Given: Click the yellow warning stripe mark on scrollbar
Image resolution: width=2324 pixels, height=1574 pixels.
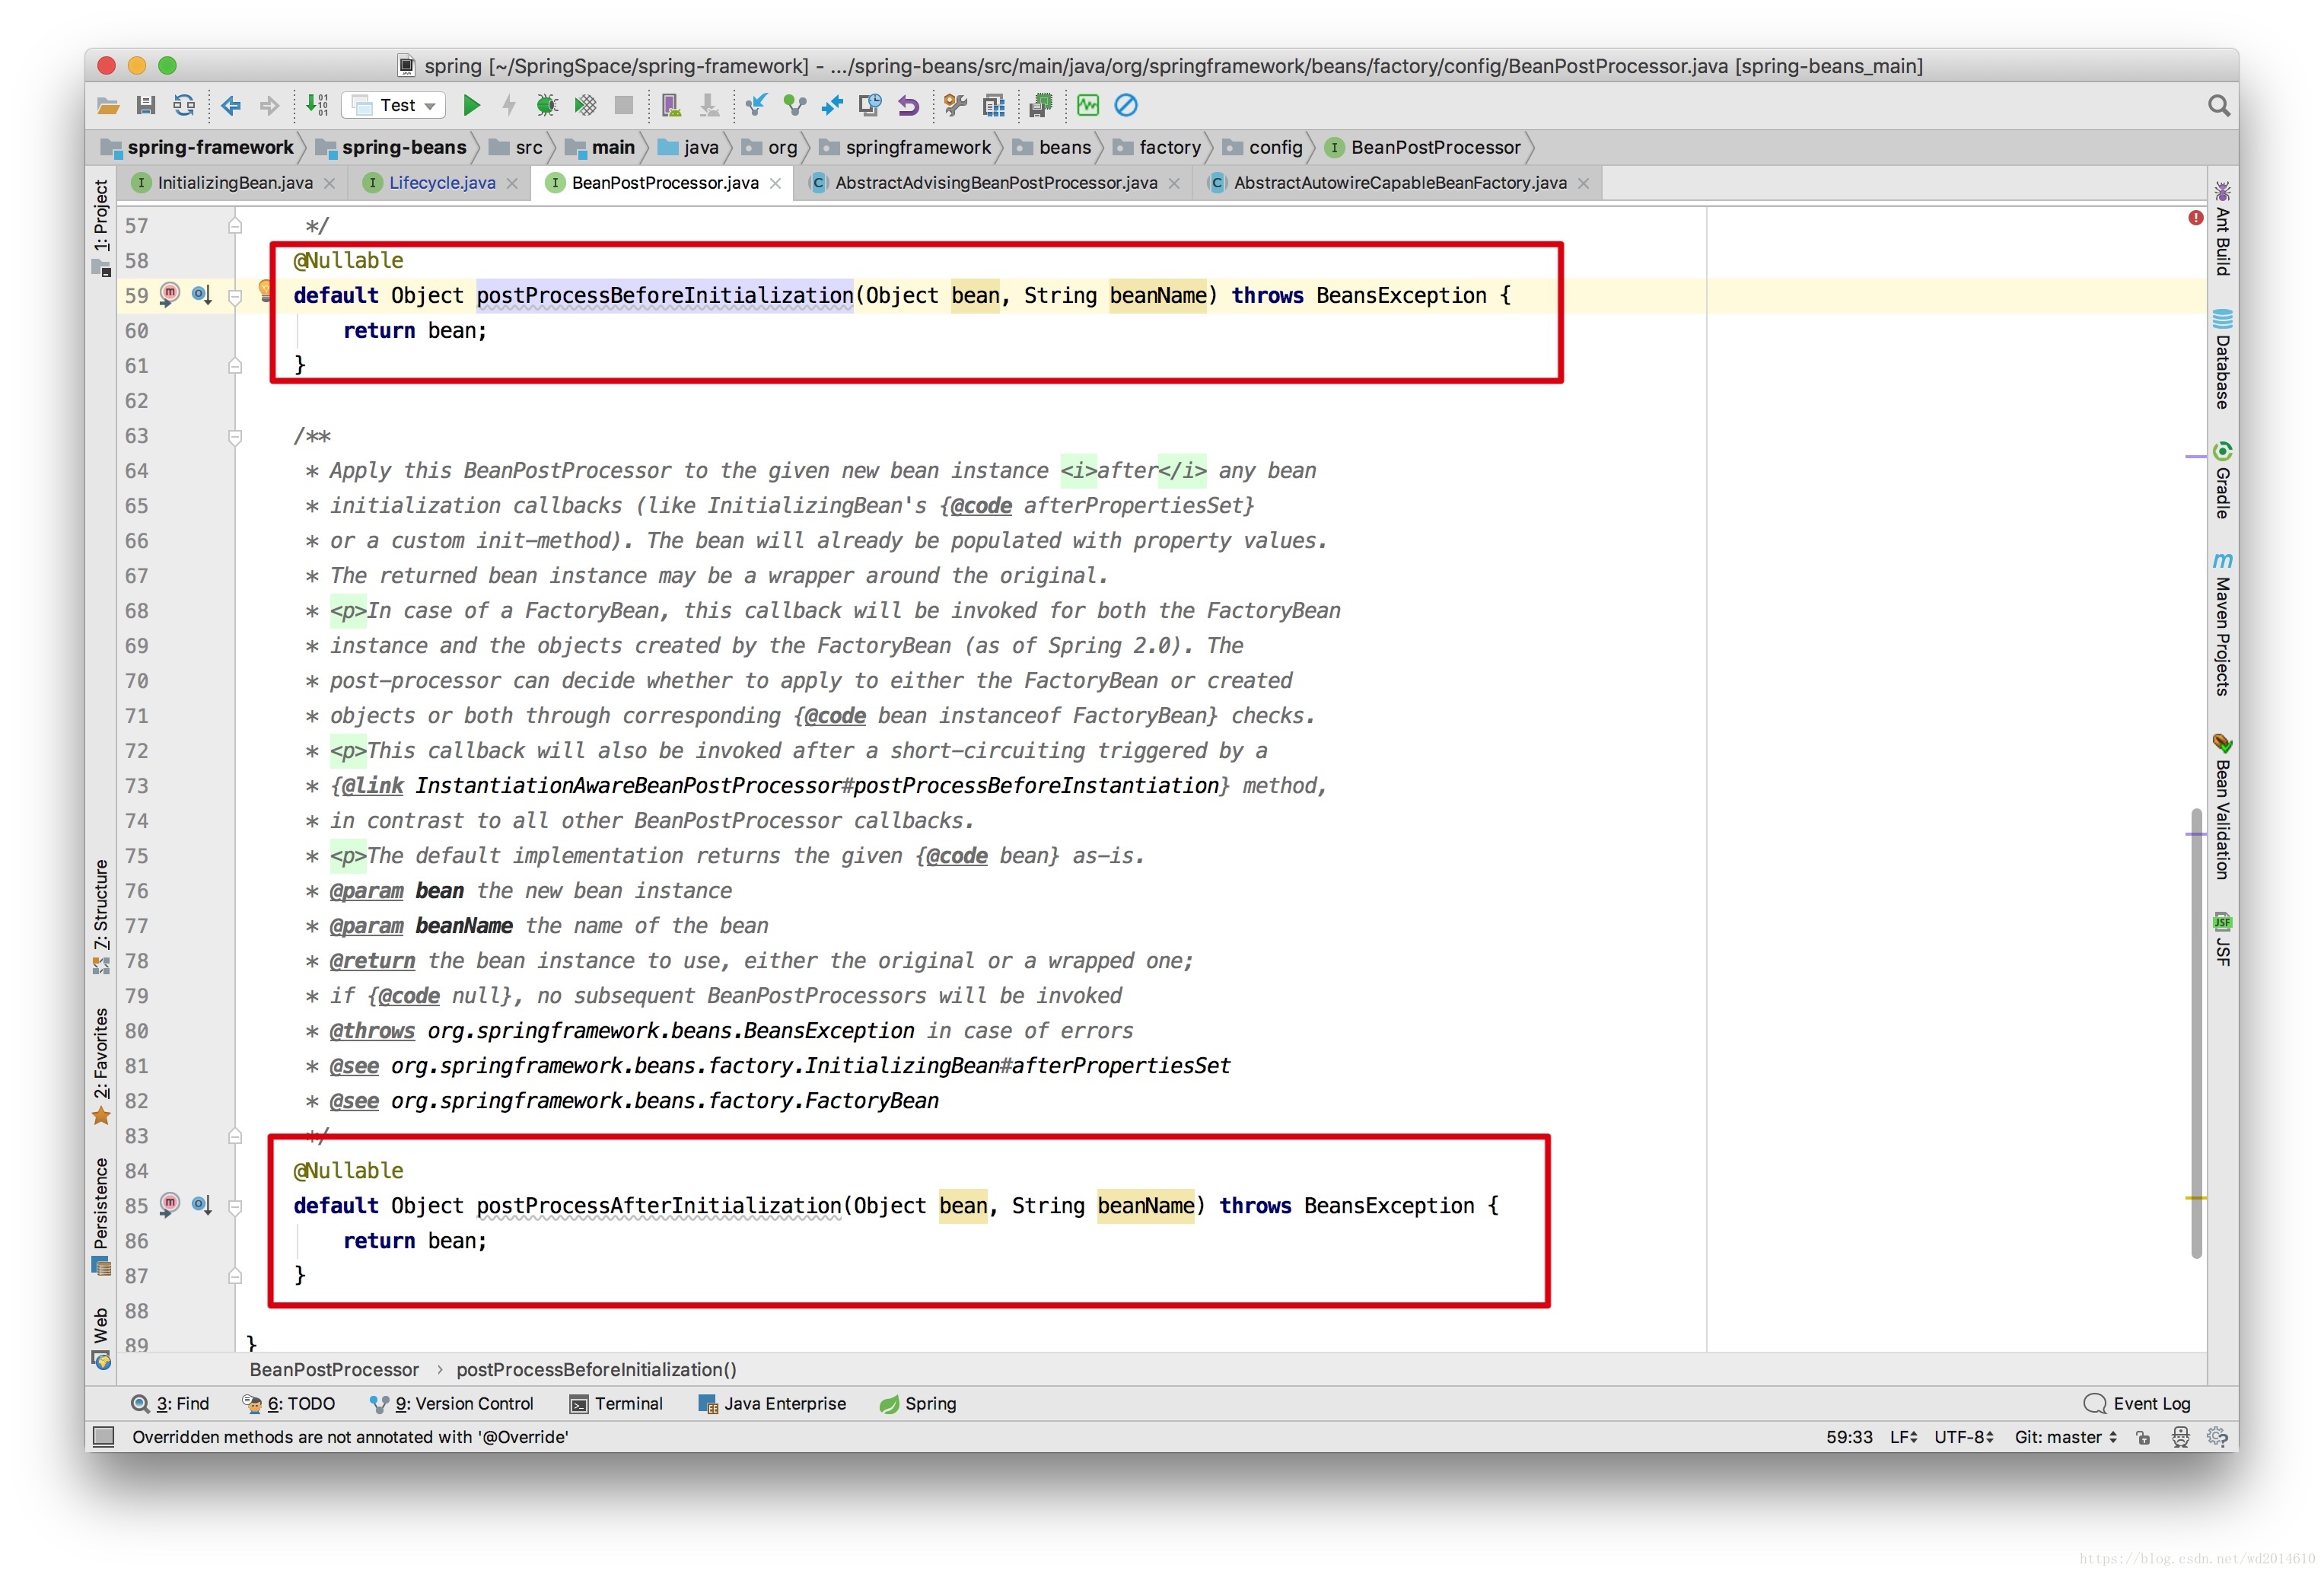Looking at the screenshot, I should (x=2196, y=1197).
